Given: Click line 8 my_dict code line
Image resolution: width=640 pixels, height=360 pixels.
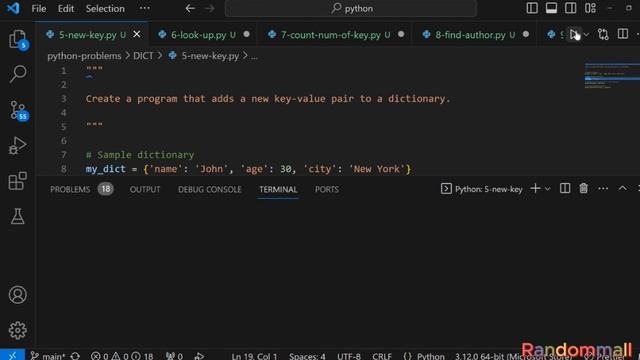Looking at the screenshot, I should [x=248, y=169].
